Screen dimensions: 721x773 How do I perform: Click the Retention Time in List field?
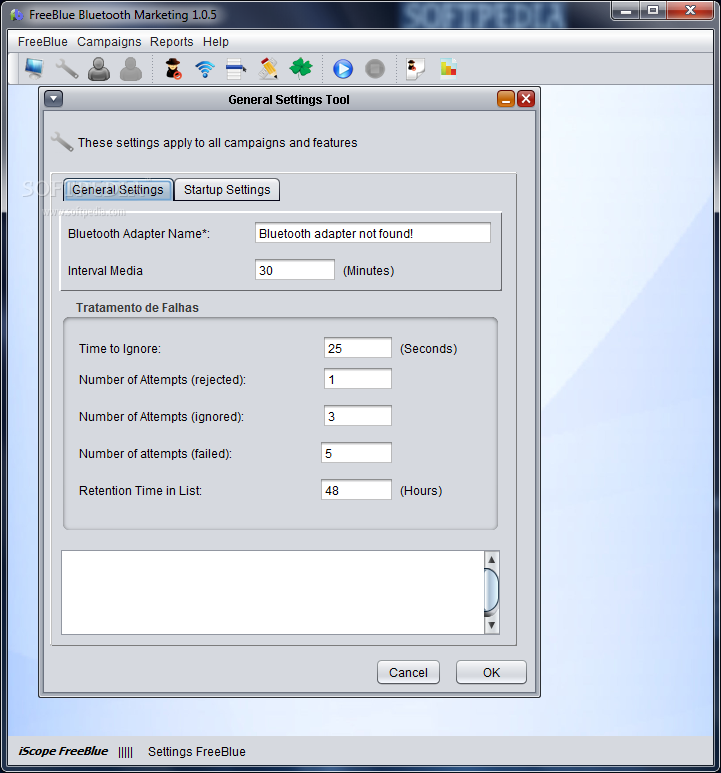(x=356, y=490)
